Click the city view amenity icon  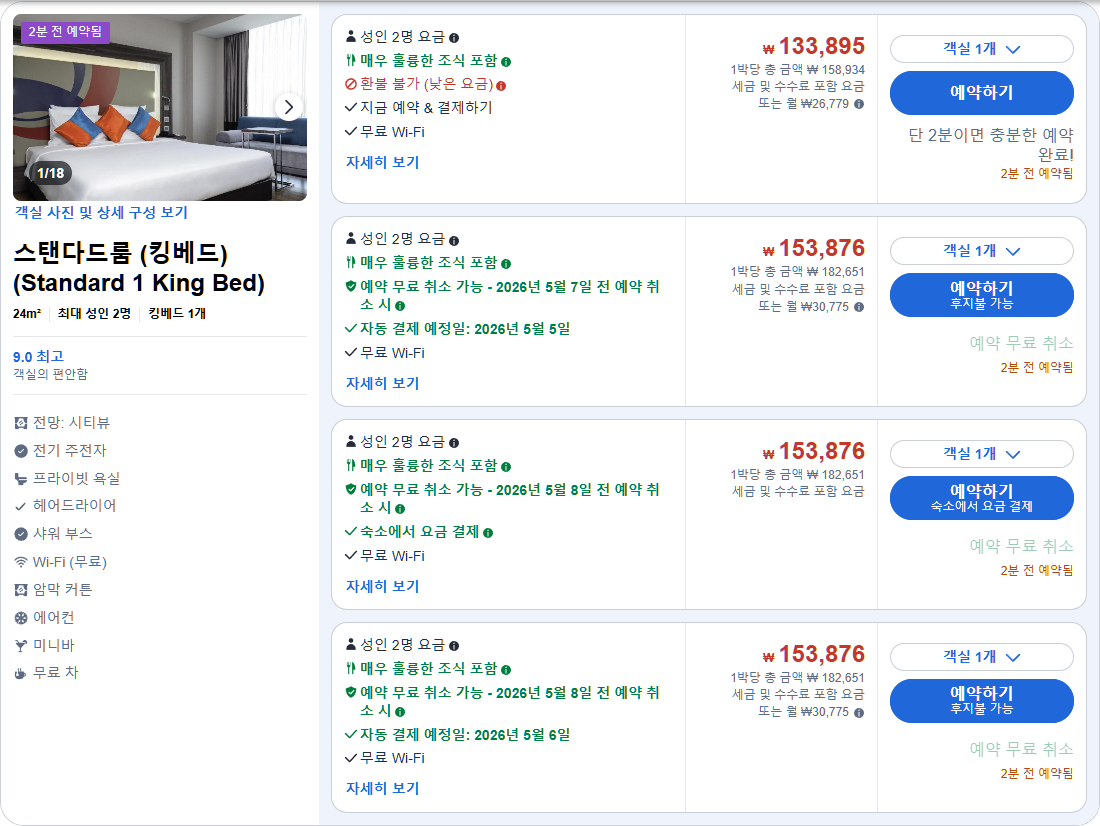pos(22,423)
